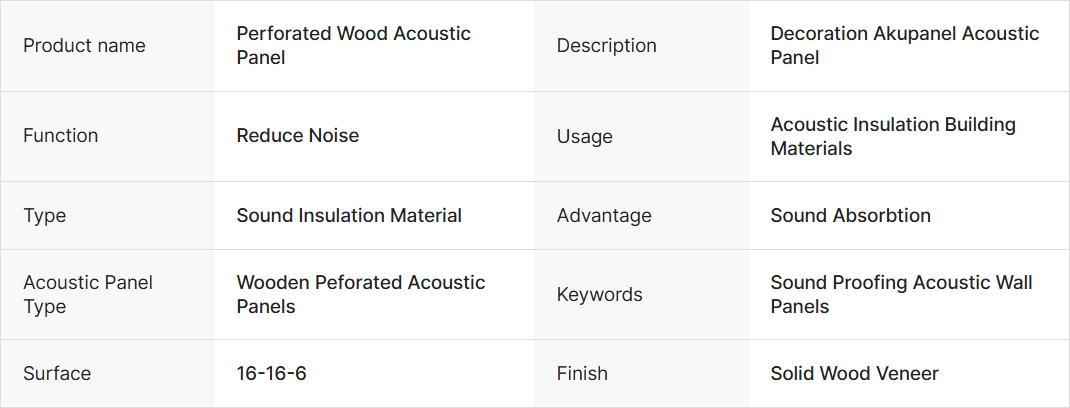Select the '16-16-6' surface value
This screenshot has width=1070, height=408.
271,374
